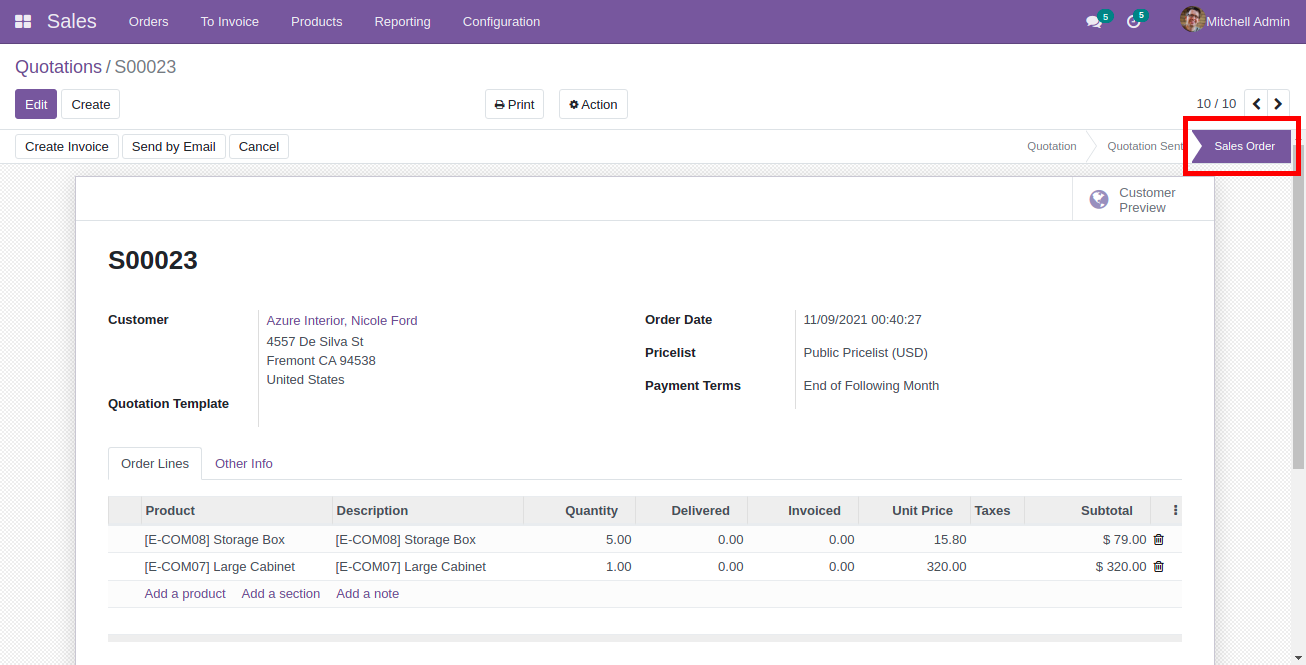The width and height of the screenshot is (1306, 665).
Task: Switch to the Other Info tab
Action: tap(243, 464)
